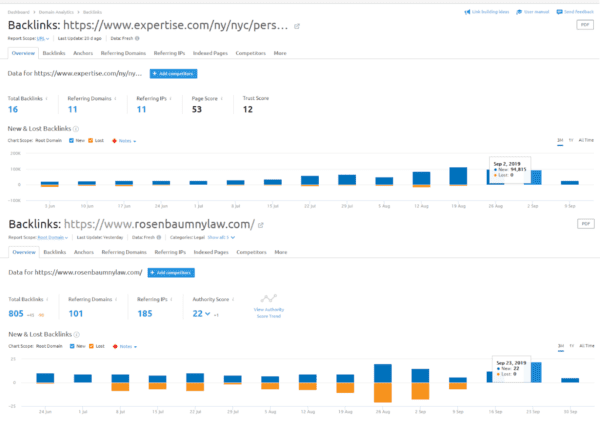
Task: Select Overview tab in rosenbaumnylaw report
Action: point(24,252)
